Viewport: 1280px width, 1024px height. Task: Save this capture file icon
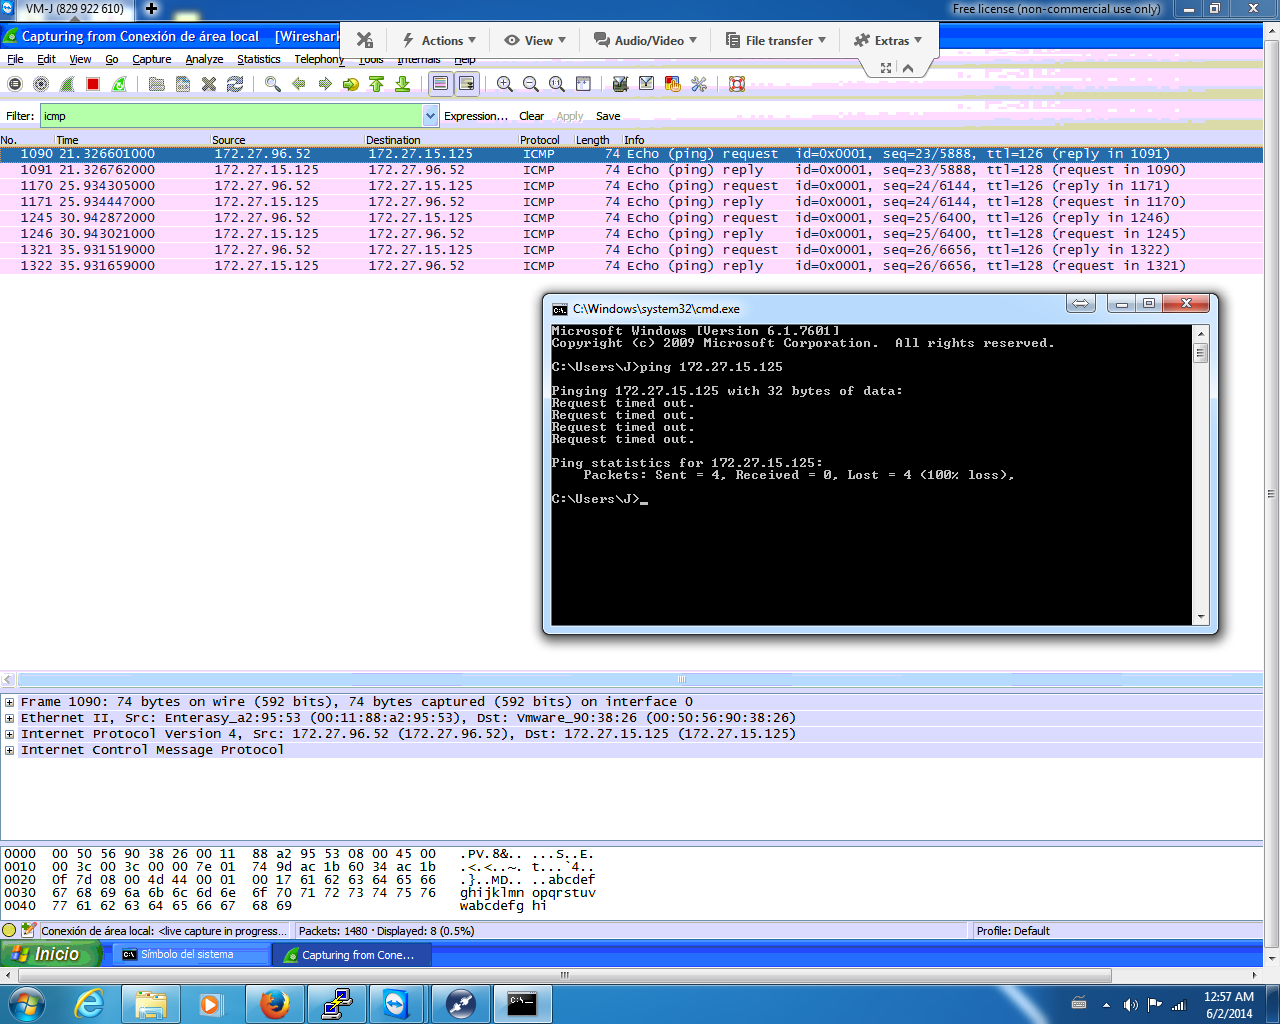pos(183,84)
